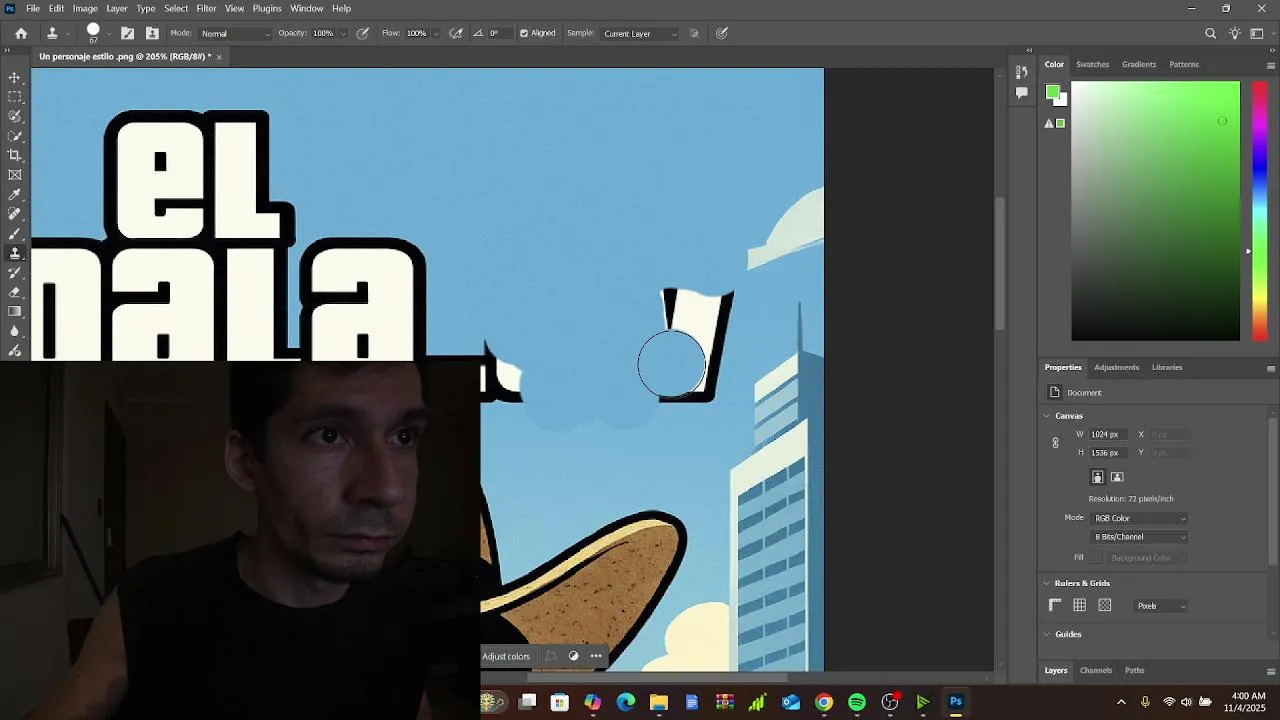
Task: Select the Lasso tool in the toolbar
Action: tap(15, 116)
